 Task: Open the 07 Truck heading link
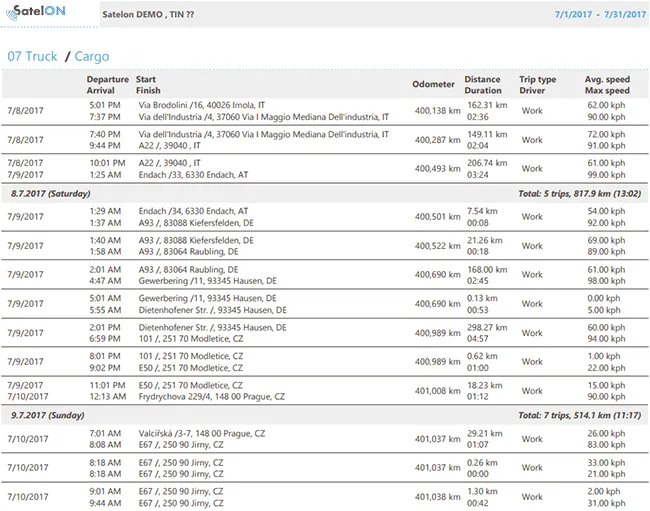click(32, 56)
